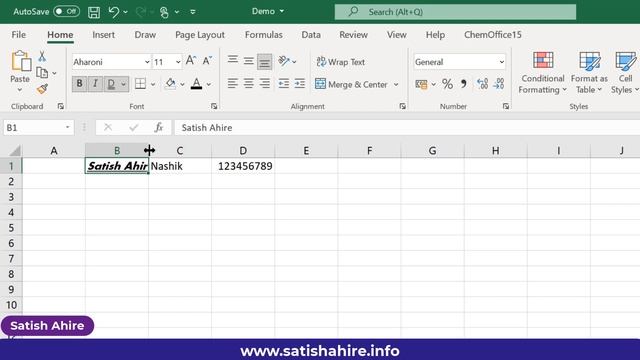
Task: Undo the last action
Action: (114, 12)
